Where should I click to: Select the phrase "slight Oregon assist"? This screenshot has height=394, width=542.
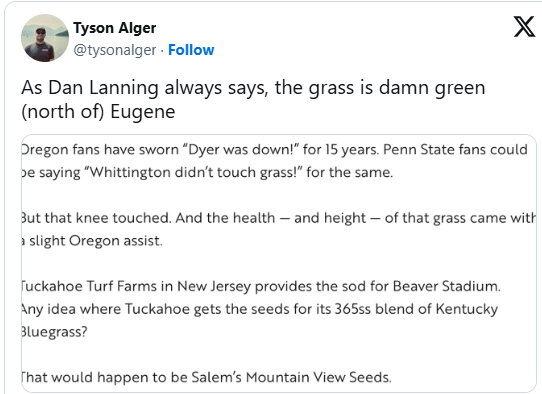point(94,241)
